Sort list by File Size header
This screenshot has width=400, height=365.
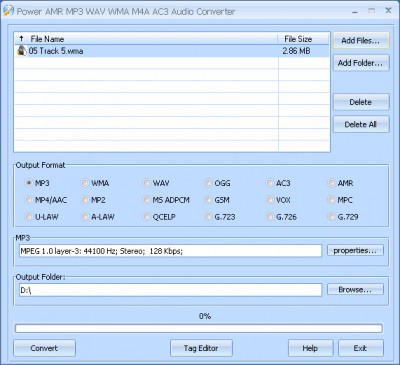[x=298, y=39]
